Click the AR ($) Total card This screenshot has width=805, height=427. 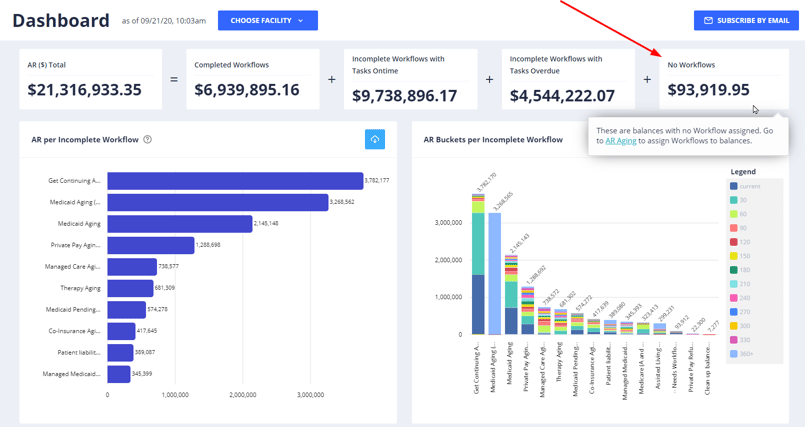91,79
